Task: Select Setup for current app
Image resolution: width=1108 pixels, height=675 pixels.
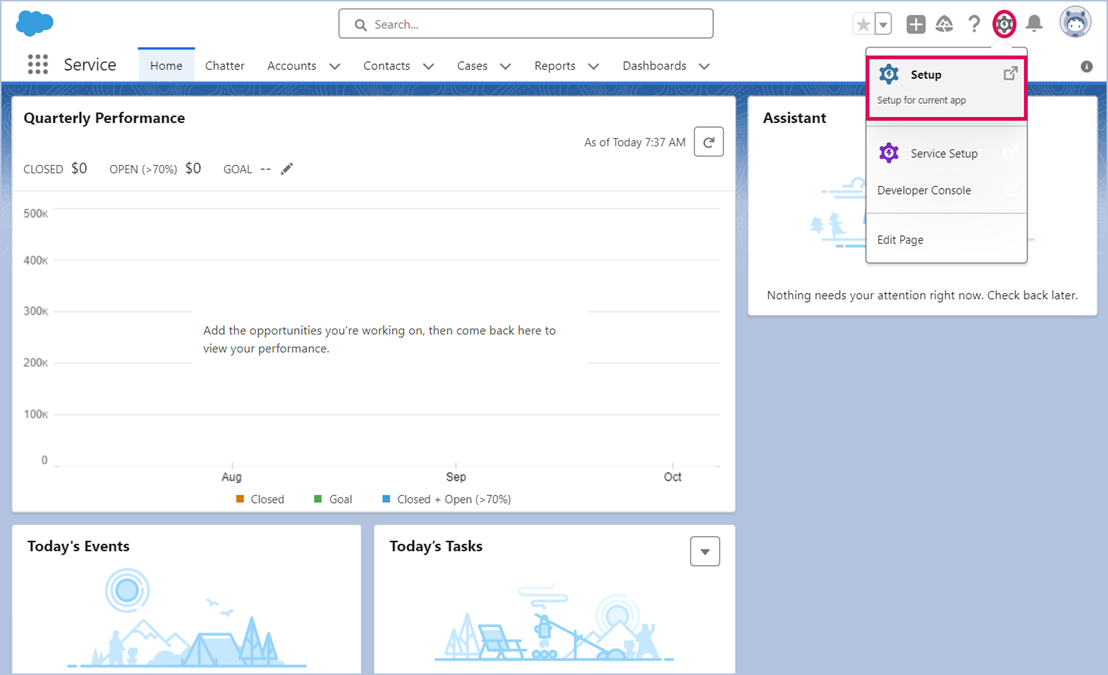Action: 947,88
